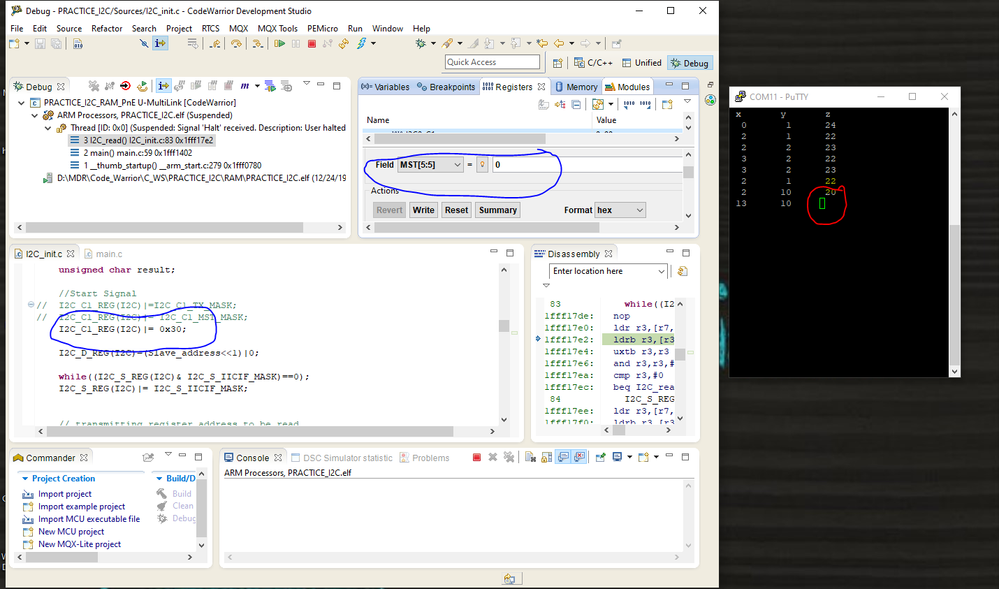Viewport: 999px width, 589px height.
Task: Click the layout icon in Registers toolbar
Action: coord(598,105)
